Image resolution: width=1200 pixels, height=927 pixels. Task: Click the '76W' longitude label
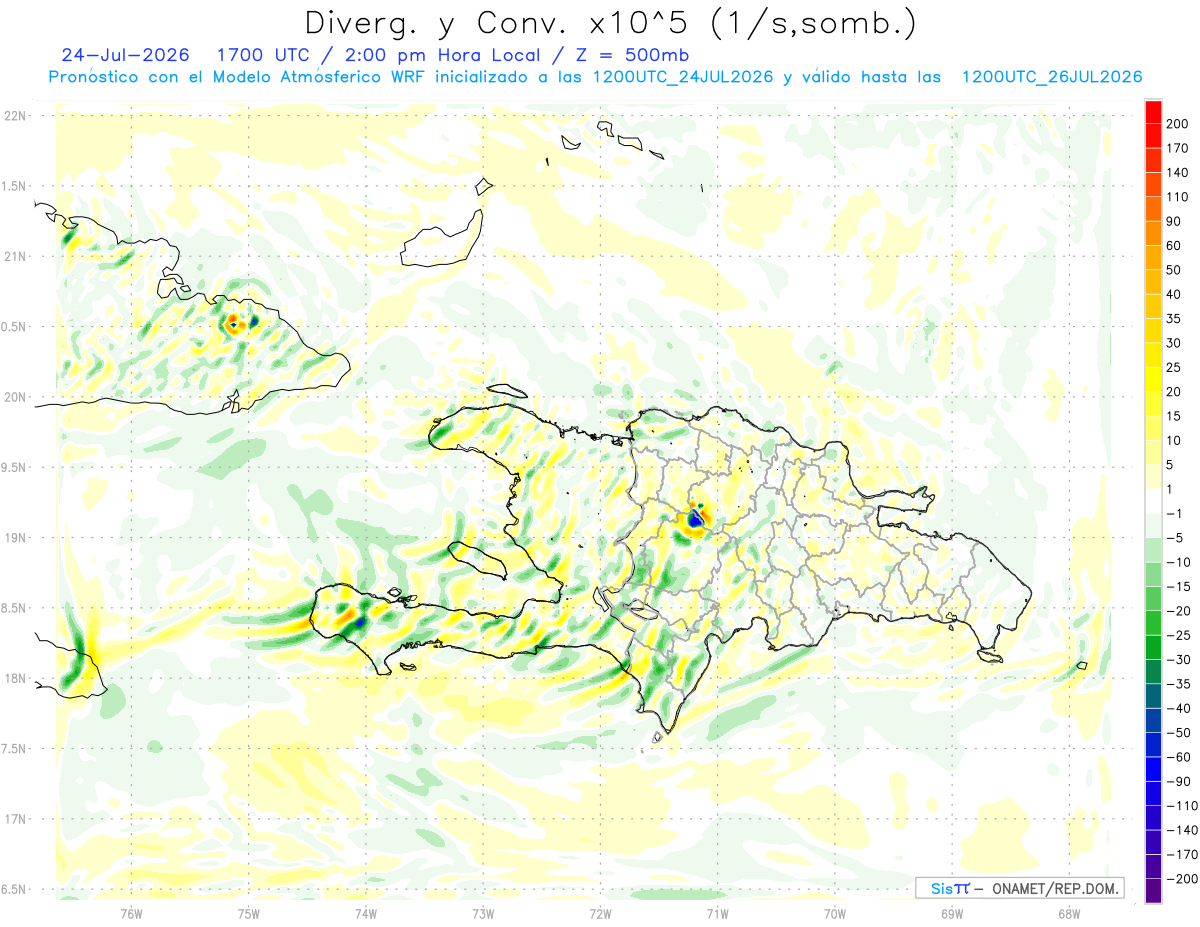(x=131, y=913)
